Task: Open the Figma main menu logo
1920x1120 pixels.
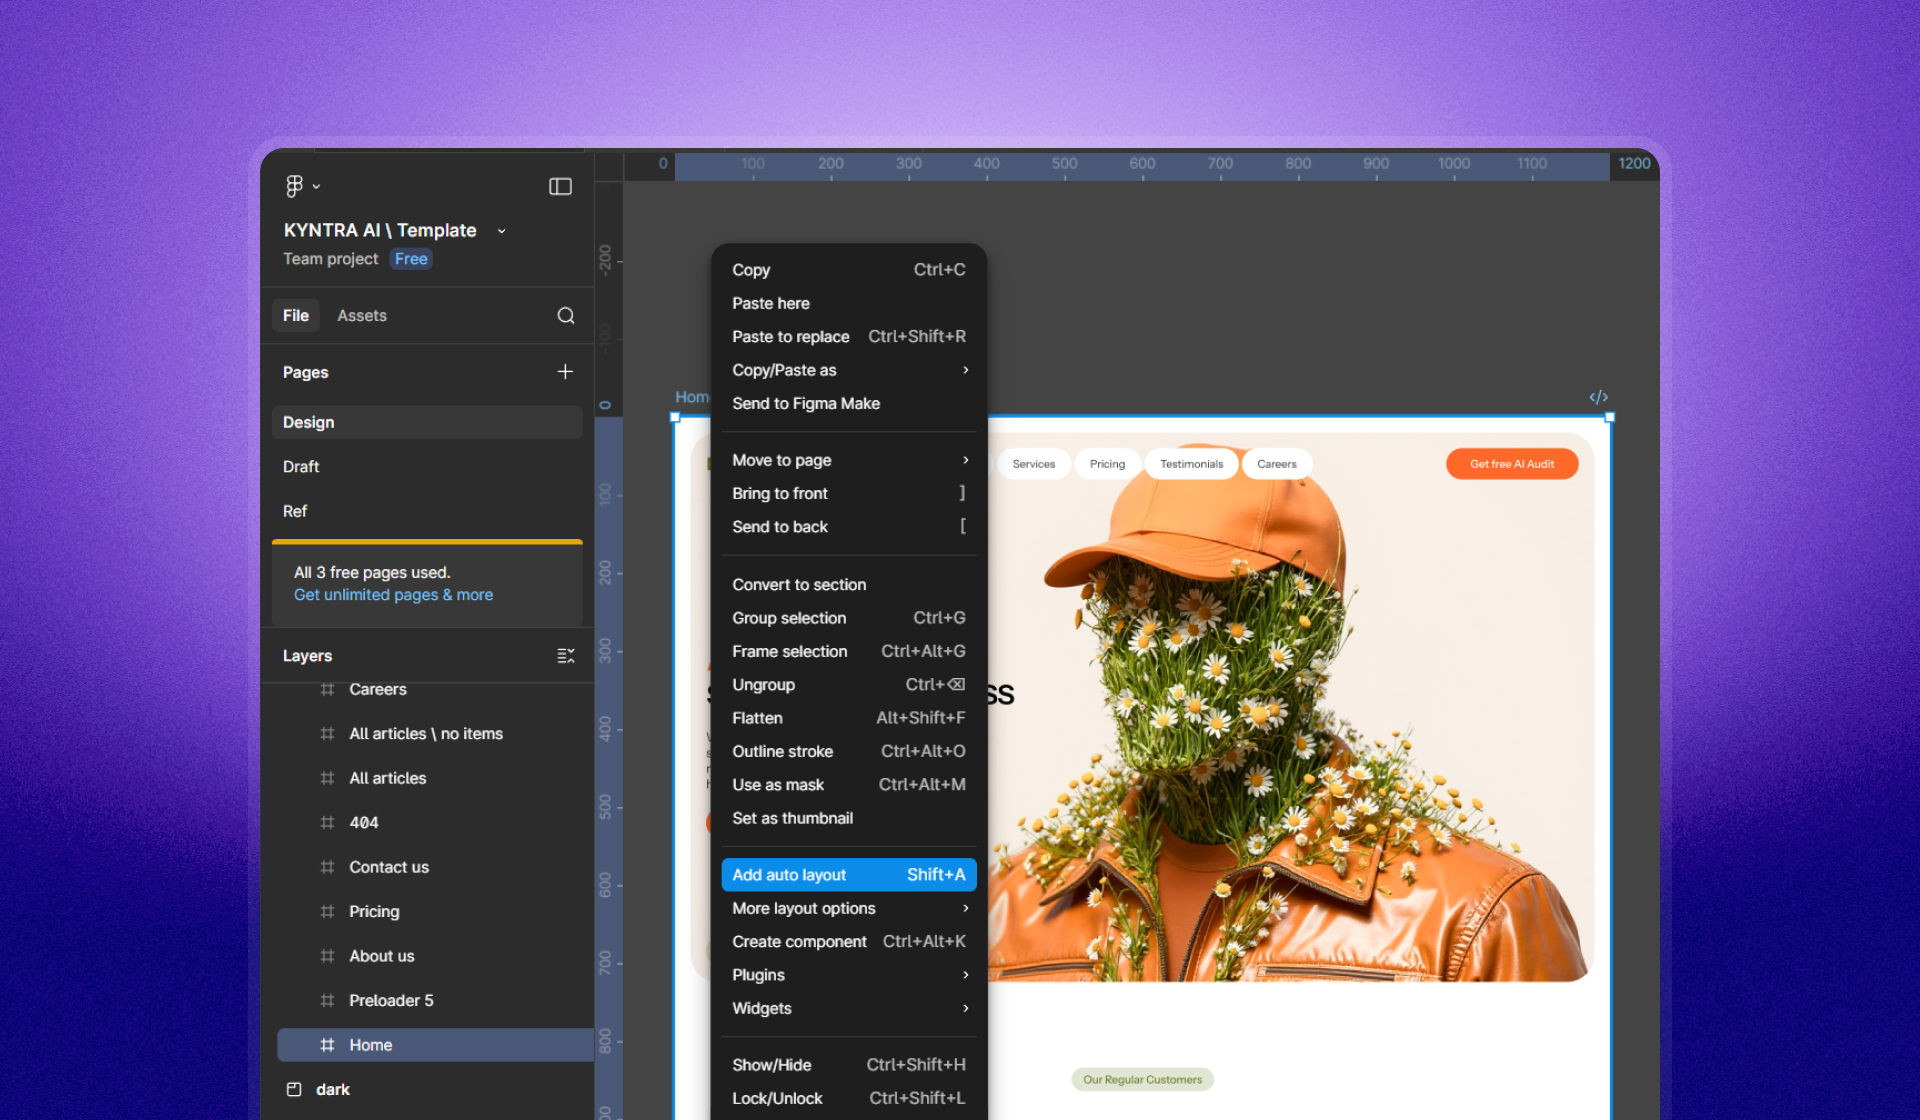Action: tap(294, 186)
